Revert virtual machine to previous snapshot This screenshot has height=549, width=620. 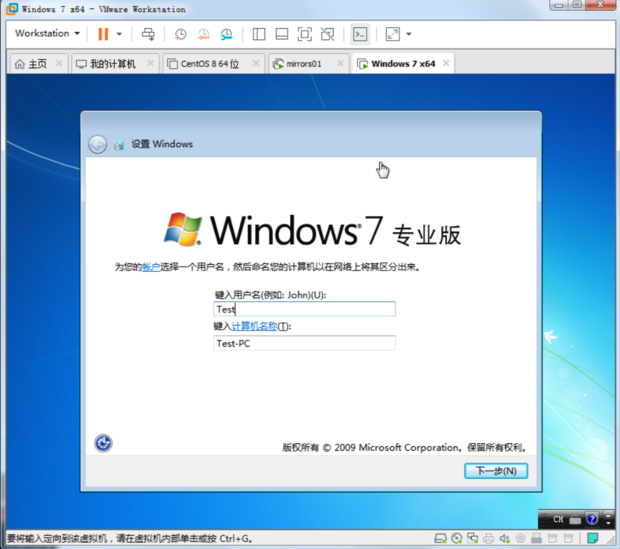pos(204,34)
